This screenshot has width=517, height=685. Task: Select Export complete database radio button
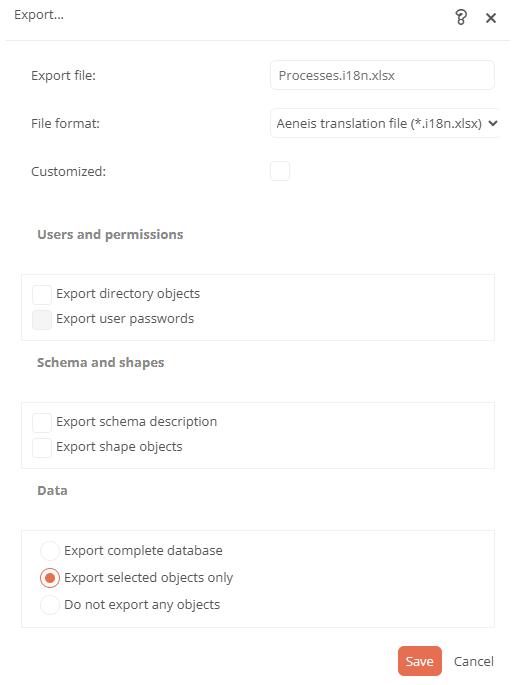[x=50, y=551]
